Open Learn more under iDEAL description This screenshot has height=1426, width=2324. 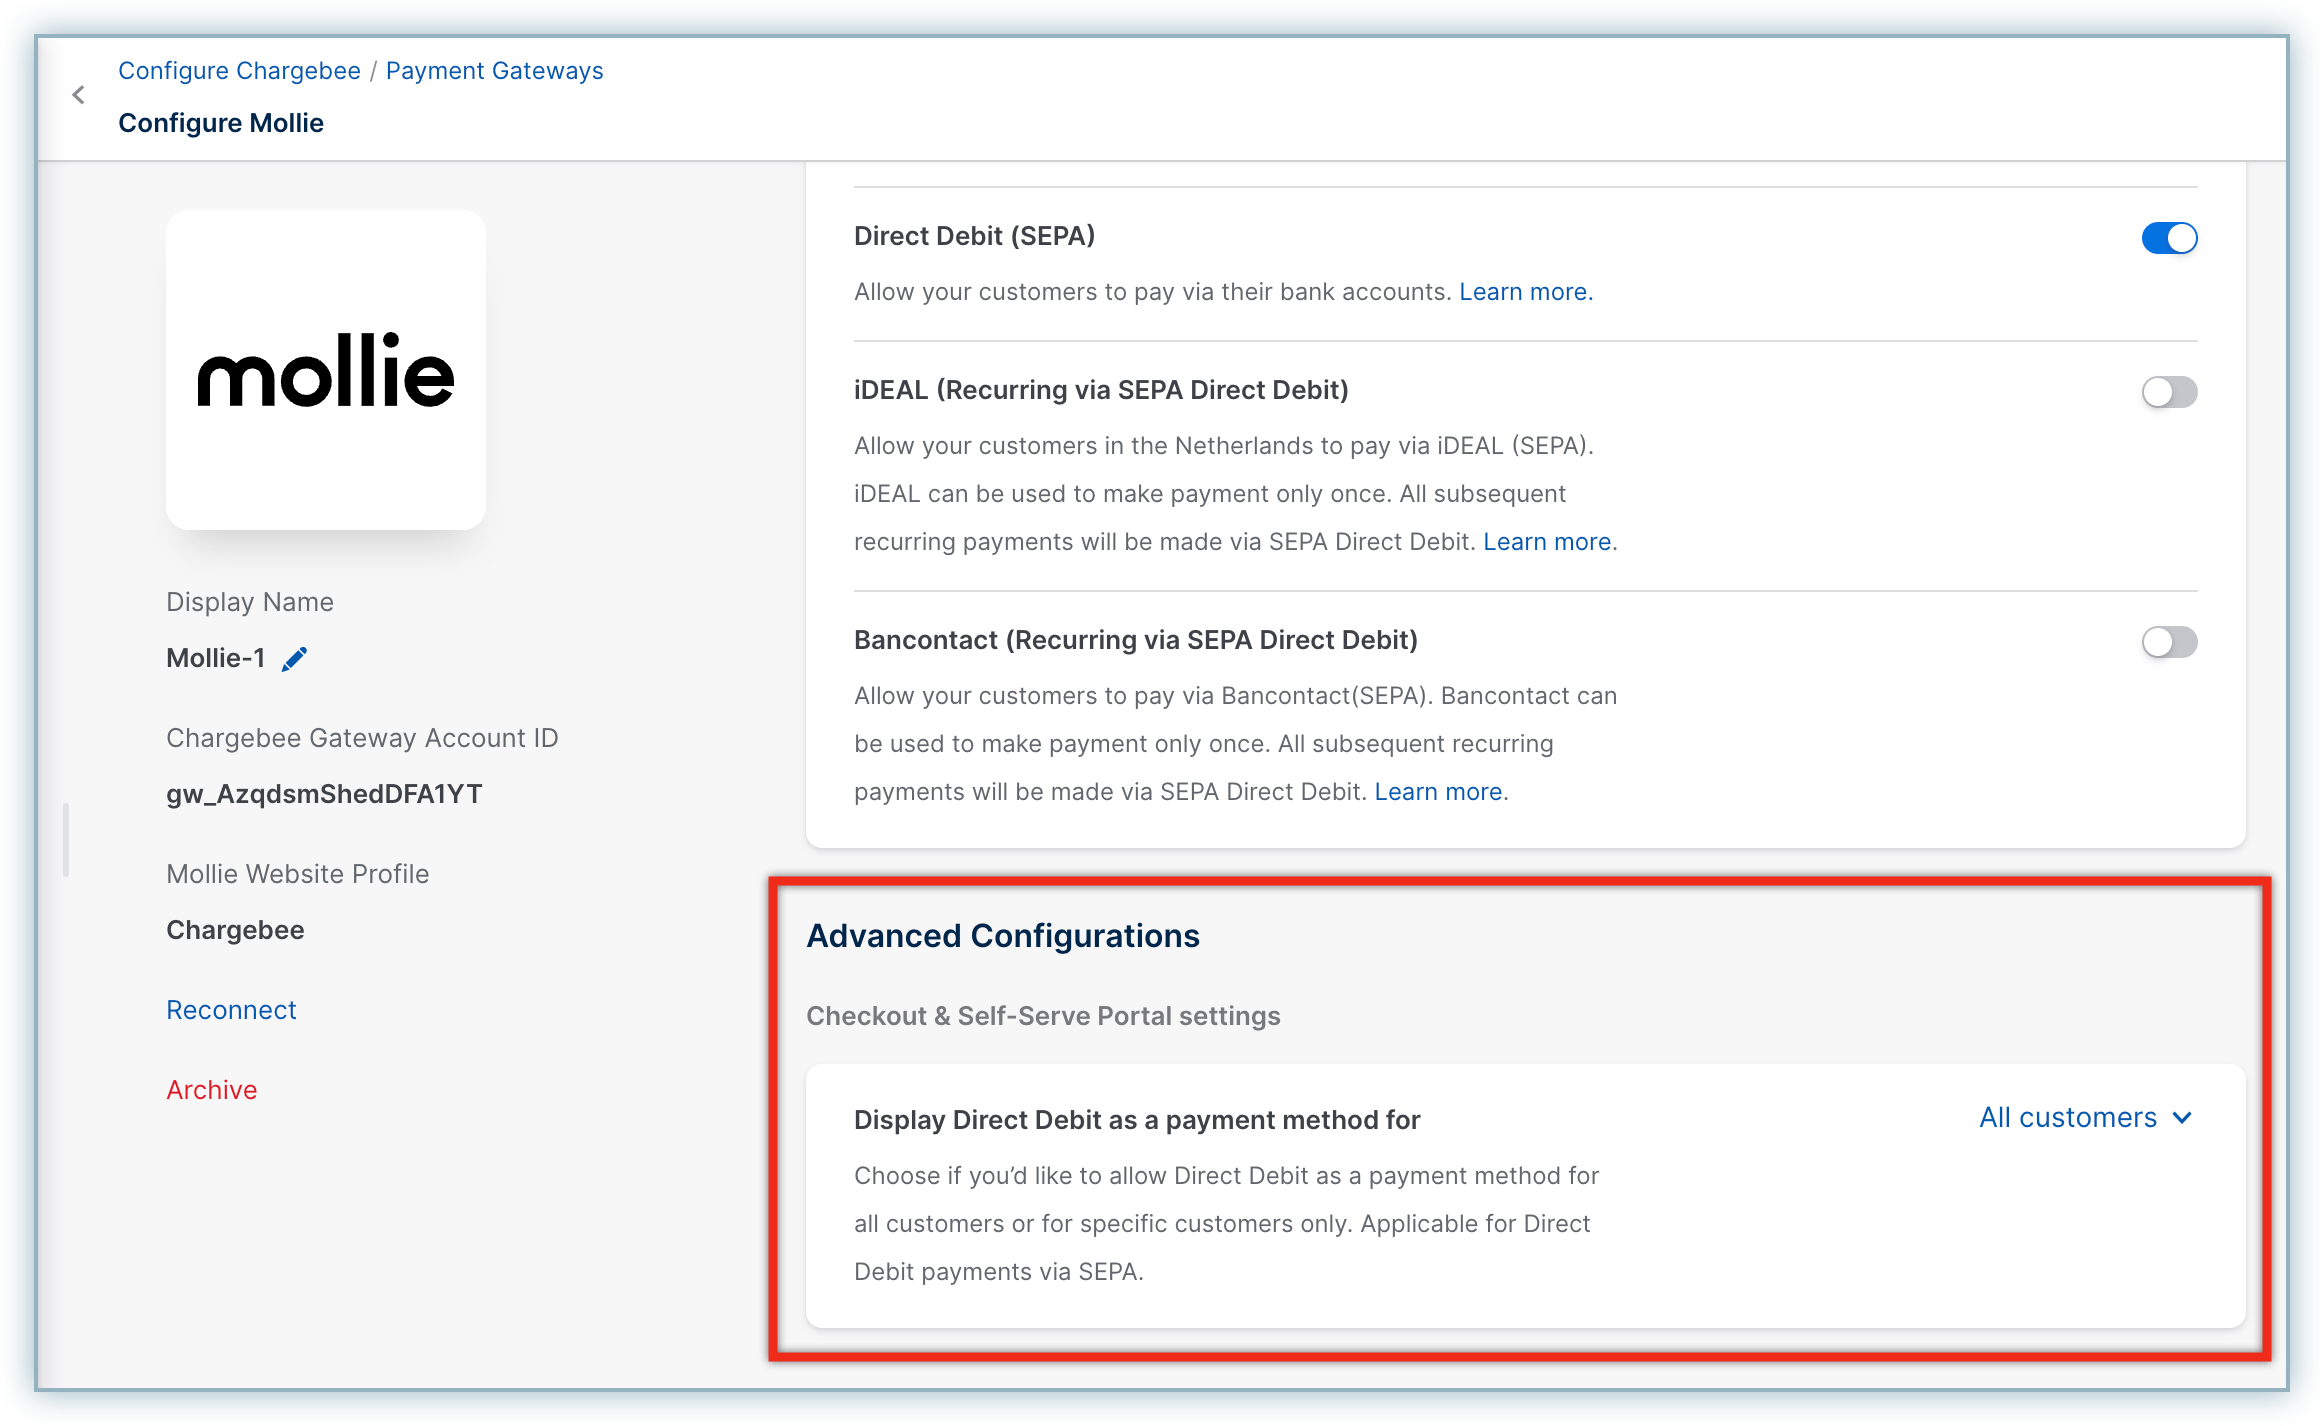pyautogui.click(x=1547, y=542)
